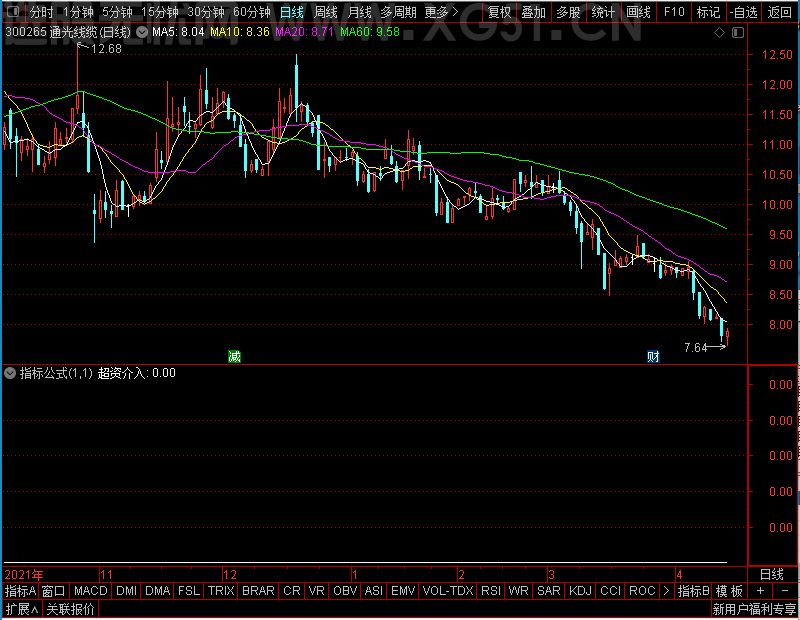Show more indicators with the > arrow
This screenshot has height=620, width=800.
pyautogui.click(x=666, y=591)
